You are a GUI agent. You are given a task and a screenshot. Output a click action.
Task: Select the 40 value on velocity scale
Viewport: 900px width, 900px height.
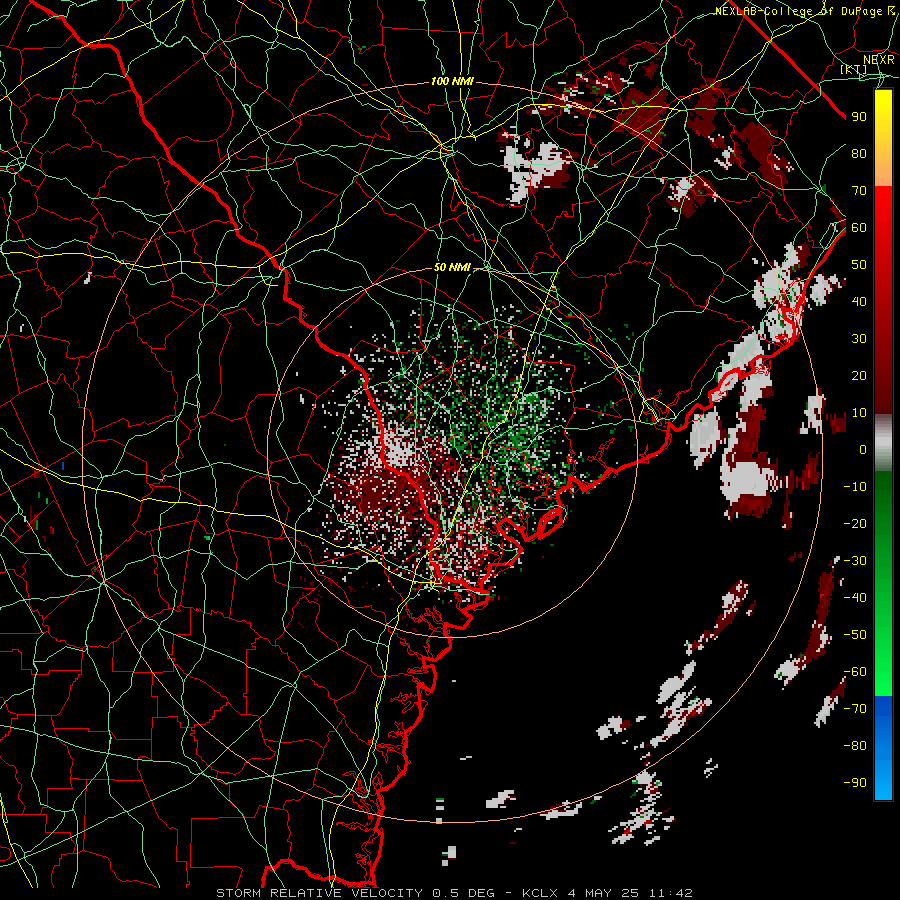tap(859, 301)
